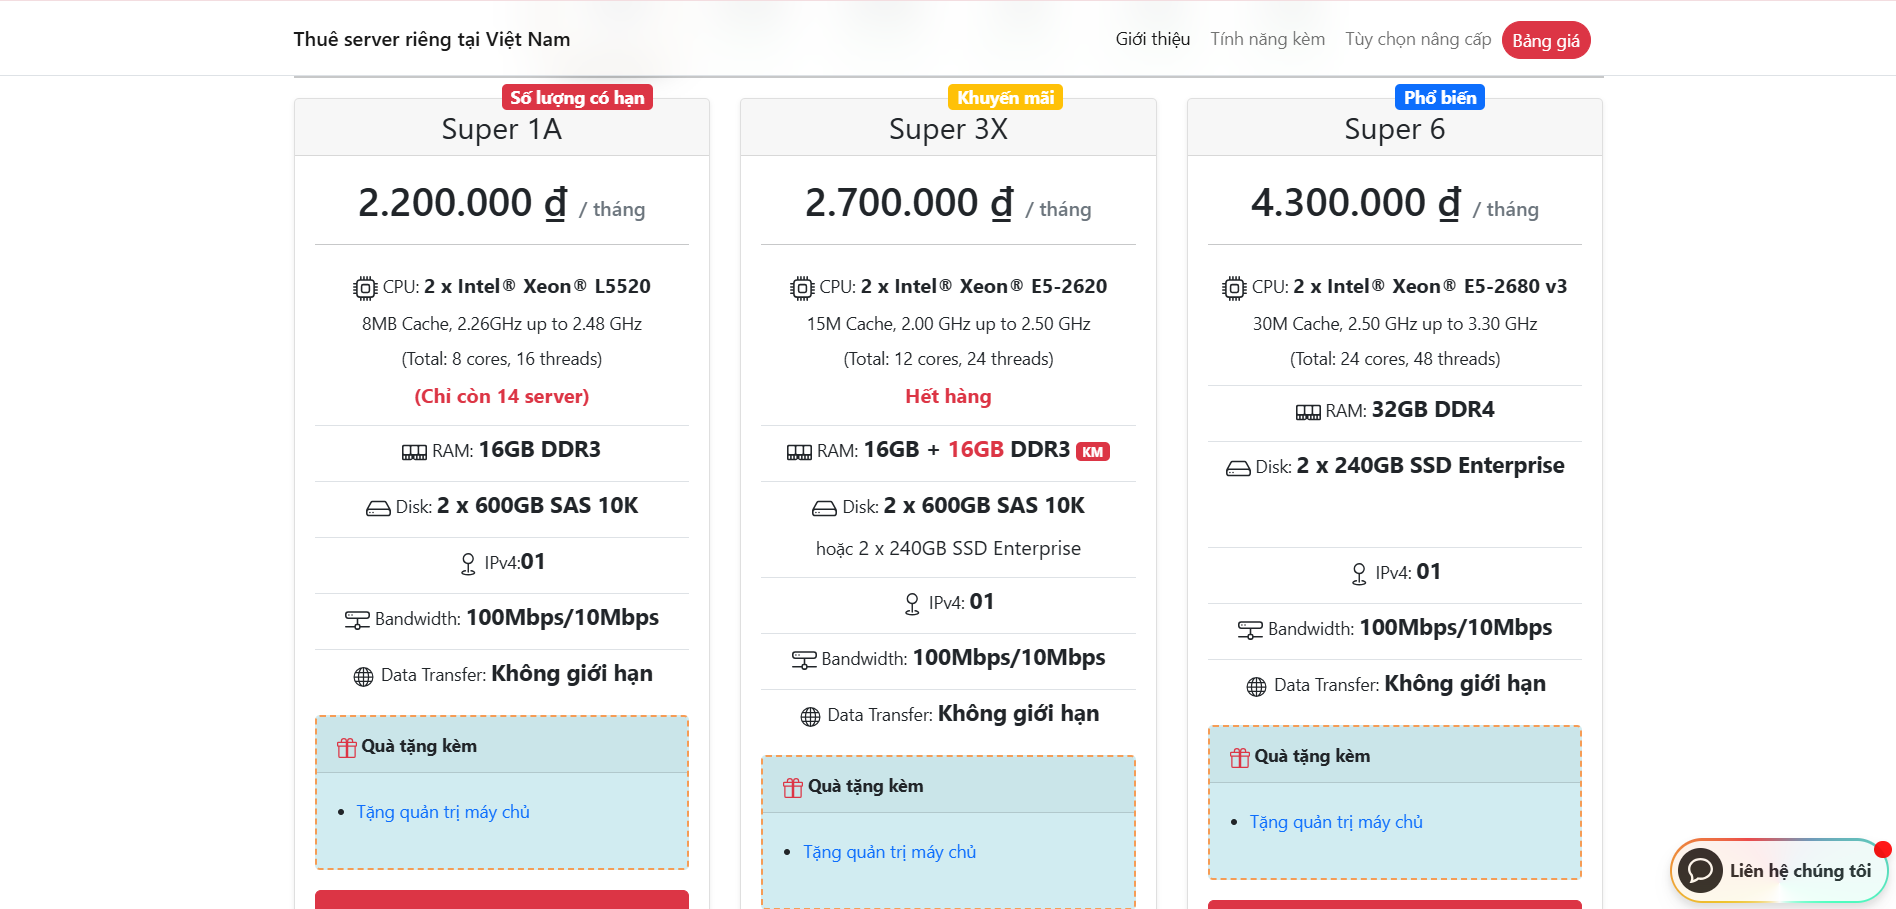Click the bandwidth icon in Super 3X

coord(804,660)
